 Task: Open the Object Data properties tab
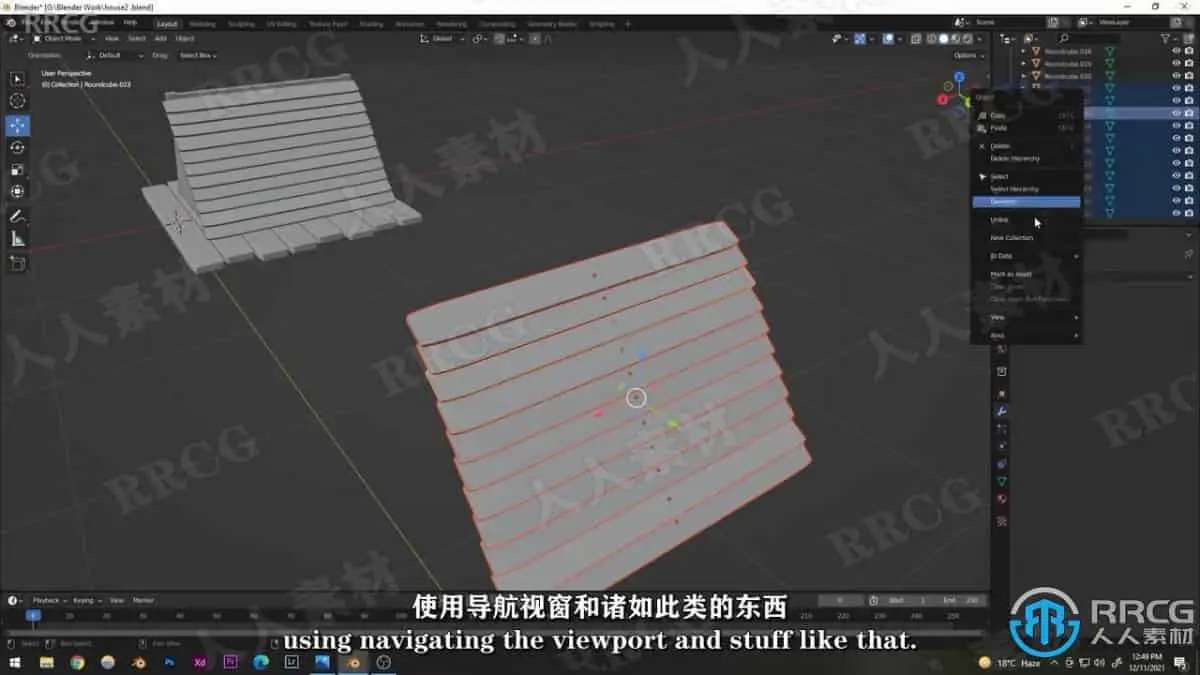[x=1001, y=481]
